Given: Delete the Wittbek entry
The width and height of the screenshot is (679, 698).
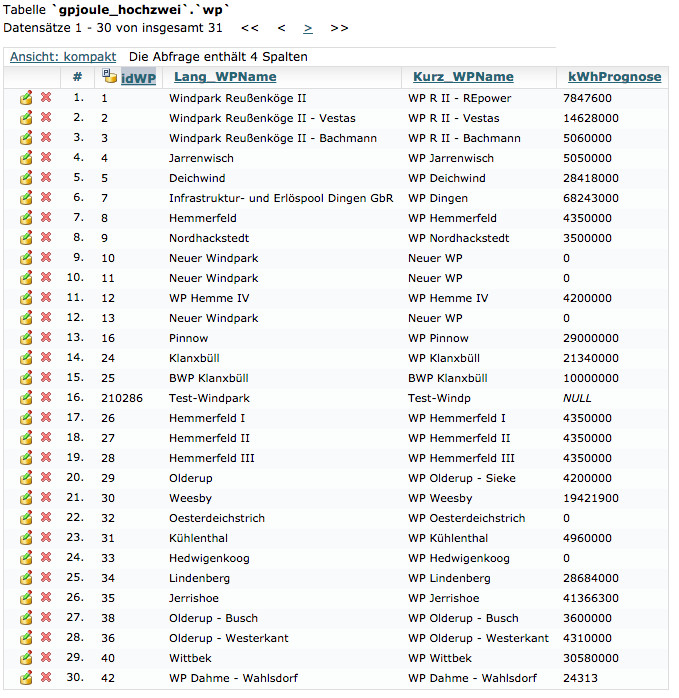Looking at the screenshot, I should click(46, 658).
